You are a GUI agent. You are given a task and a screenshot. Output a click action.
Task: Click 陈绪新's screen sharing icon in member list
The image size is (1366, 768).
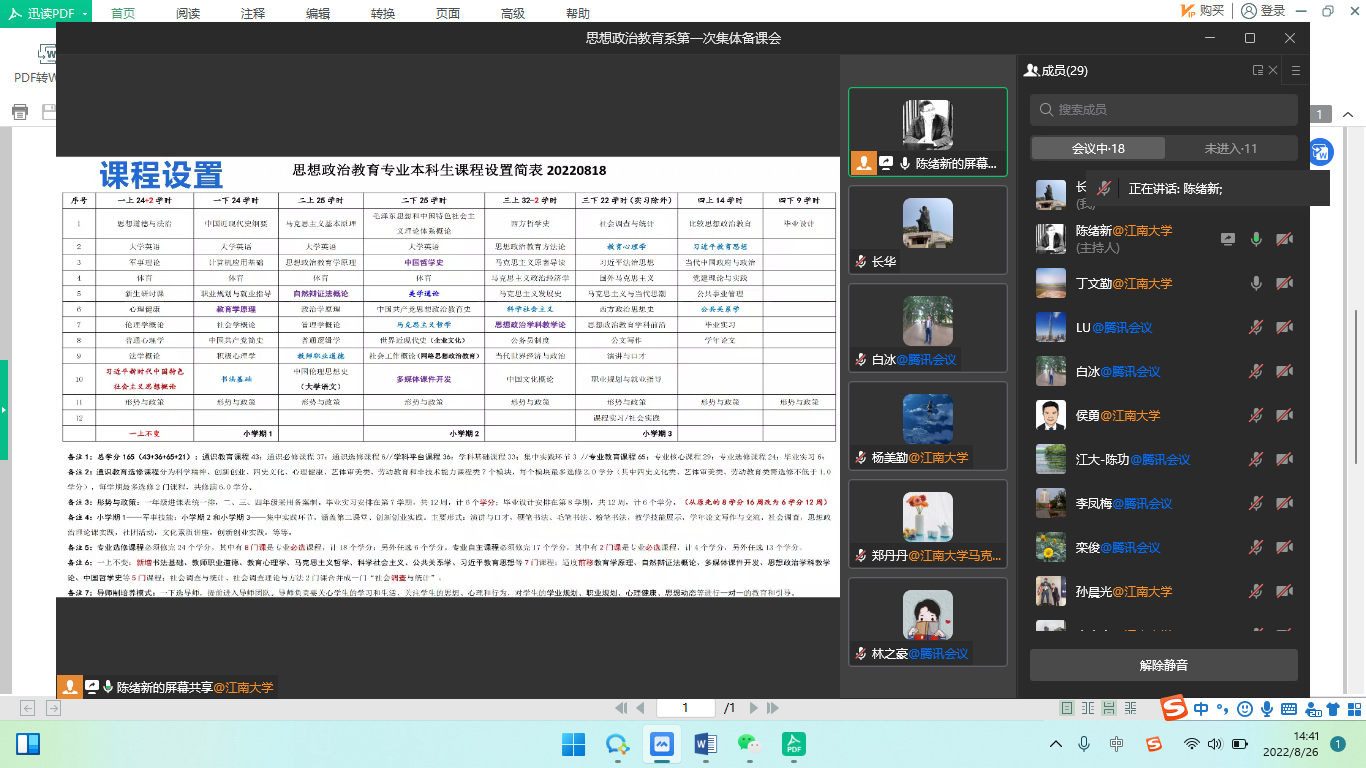pos(1228,240)
